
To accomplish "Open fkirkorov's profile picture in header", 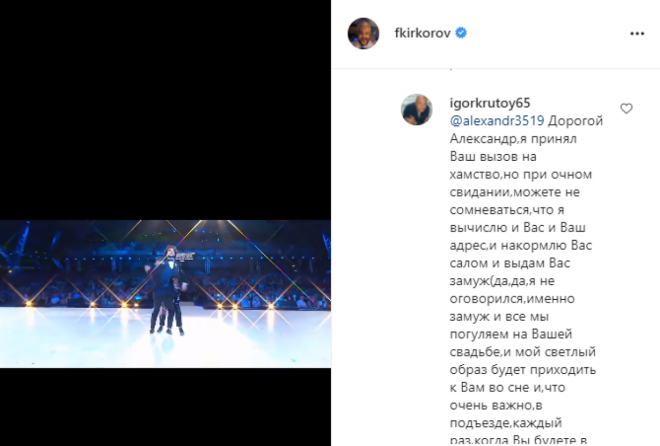I will (363, 33).
